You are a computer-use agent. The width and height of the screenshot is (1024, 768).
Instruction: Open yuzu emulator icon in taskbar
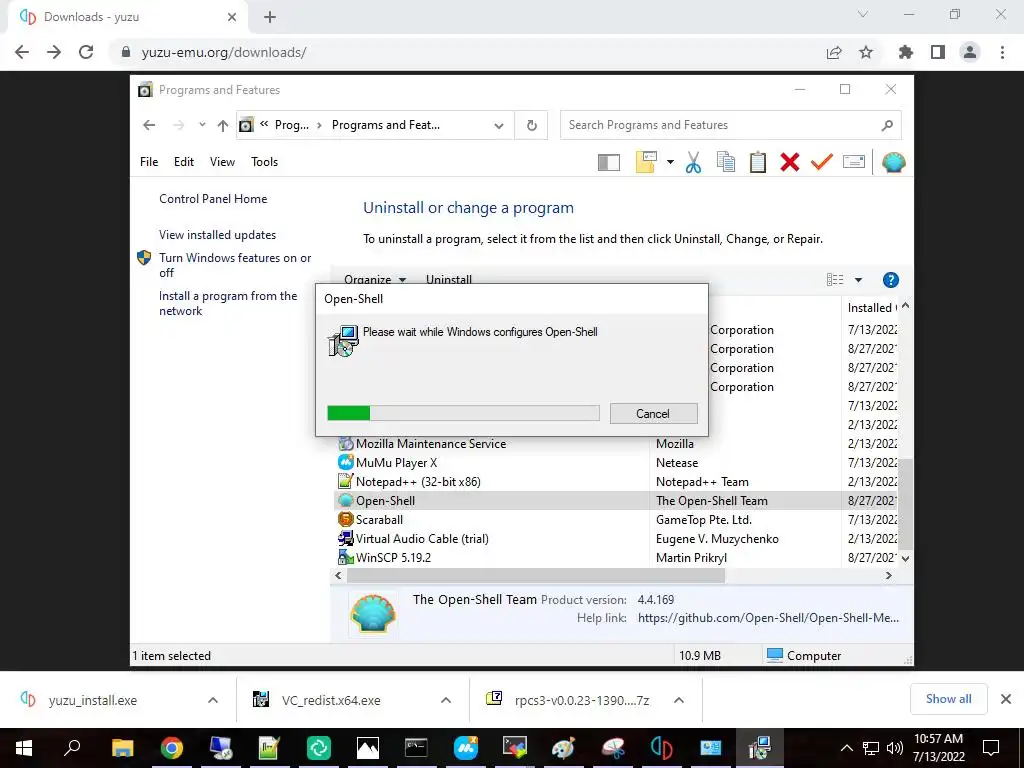point(662,748)
